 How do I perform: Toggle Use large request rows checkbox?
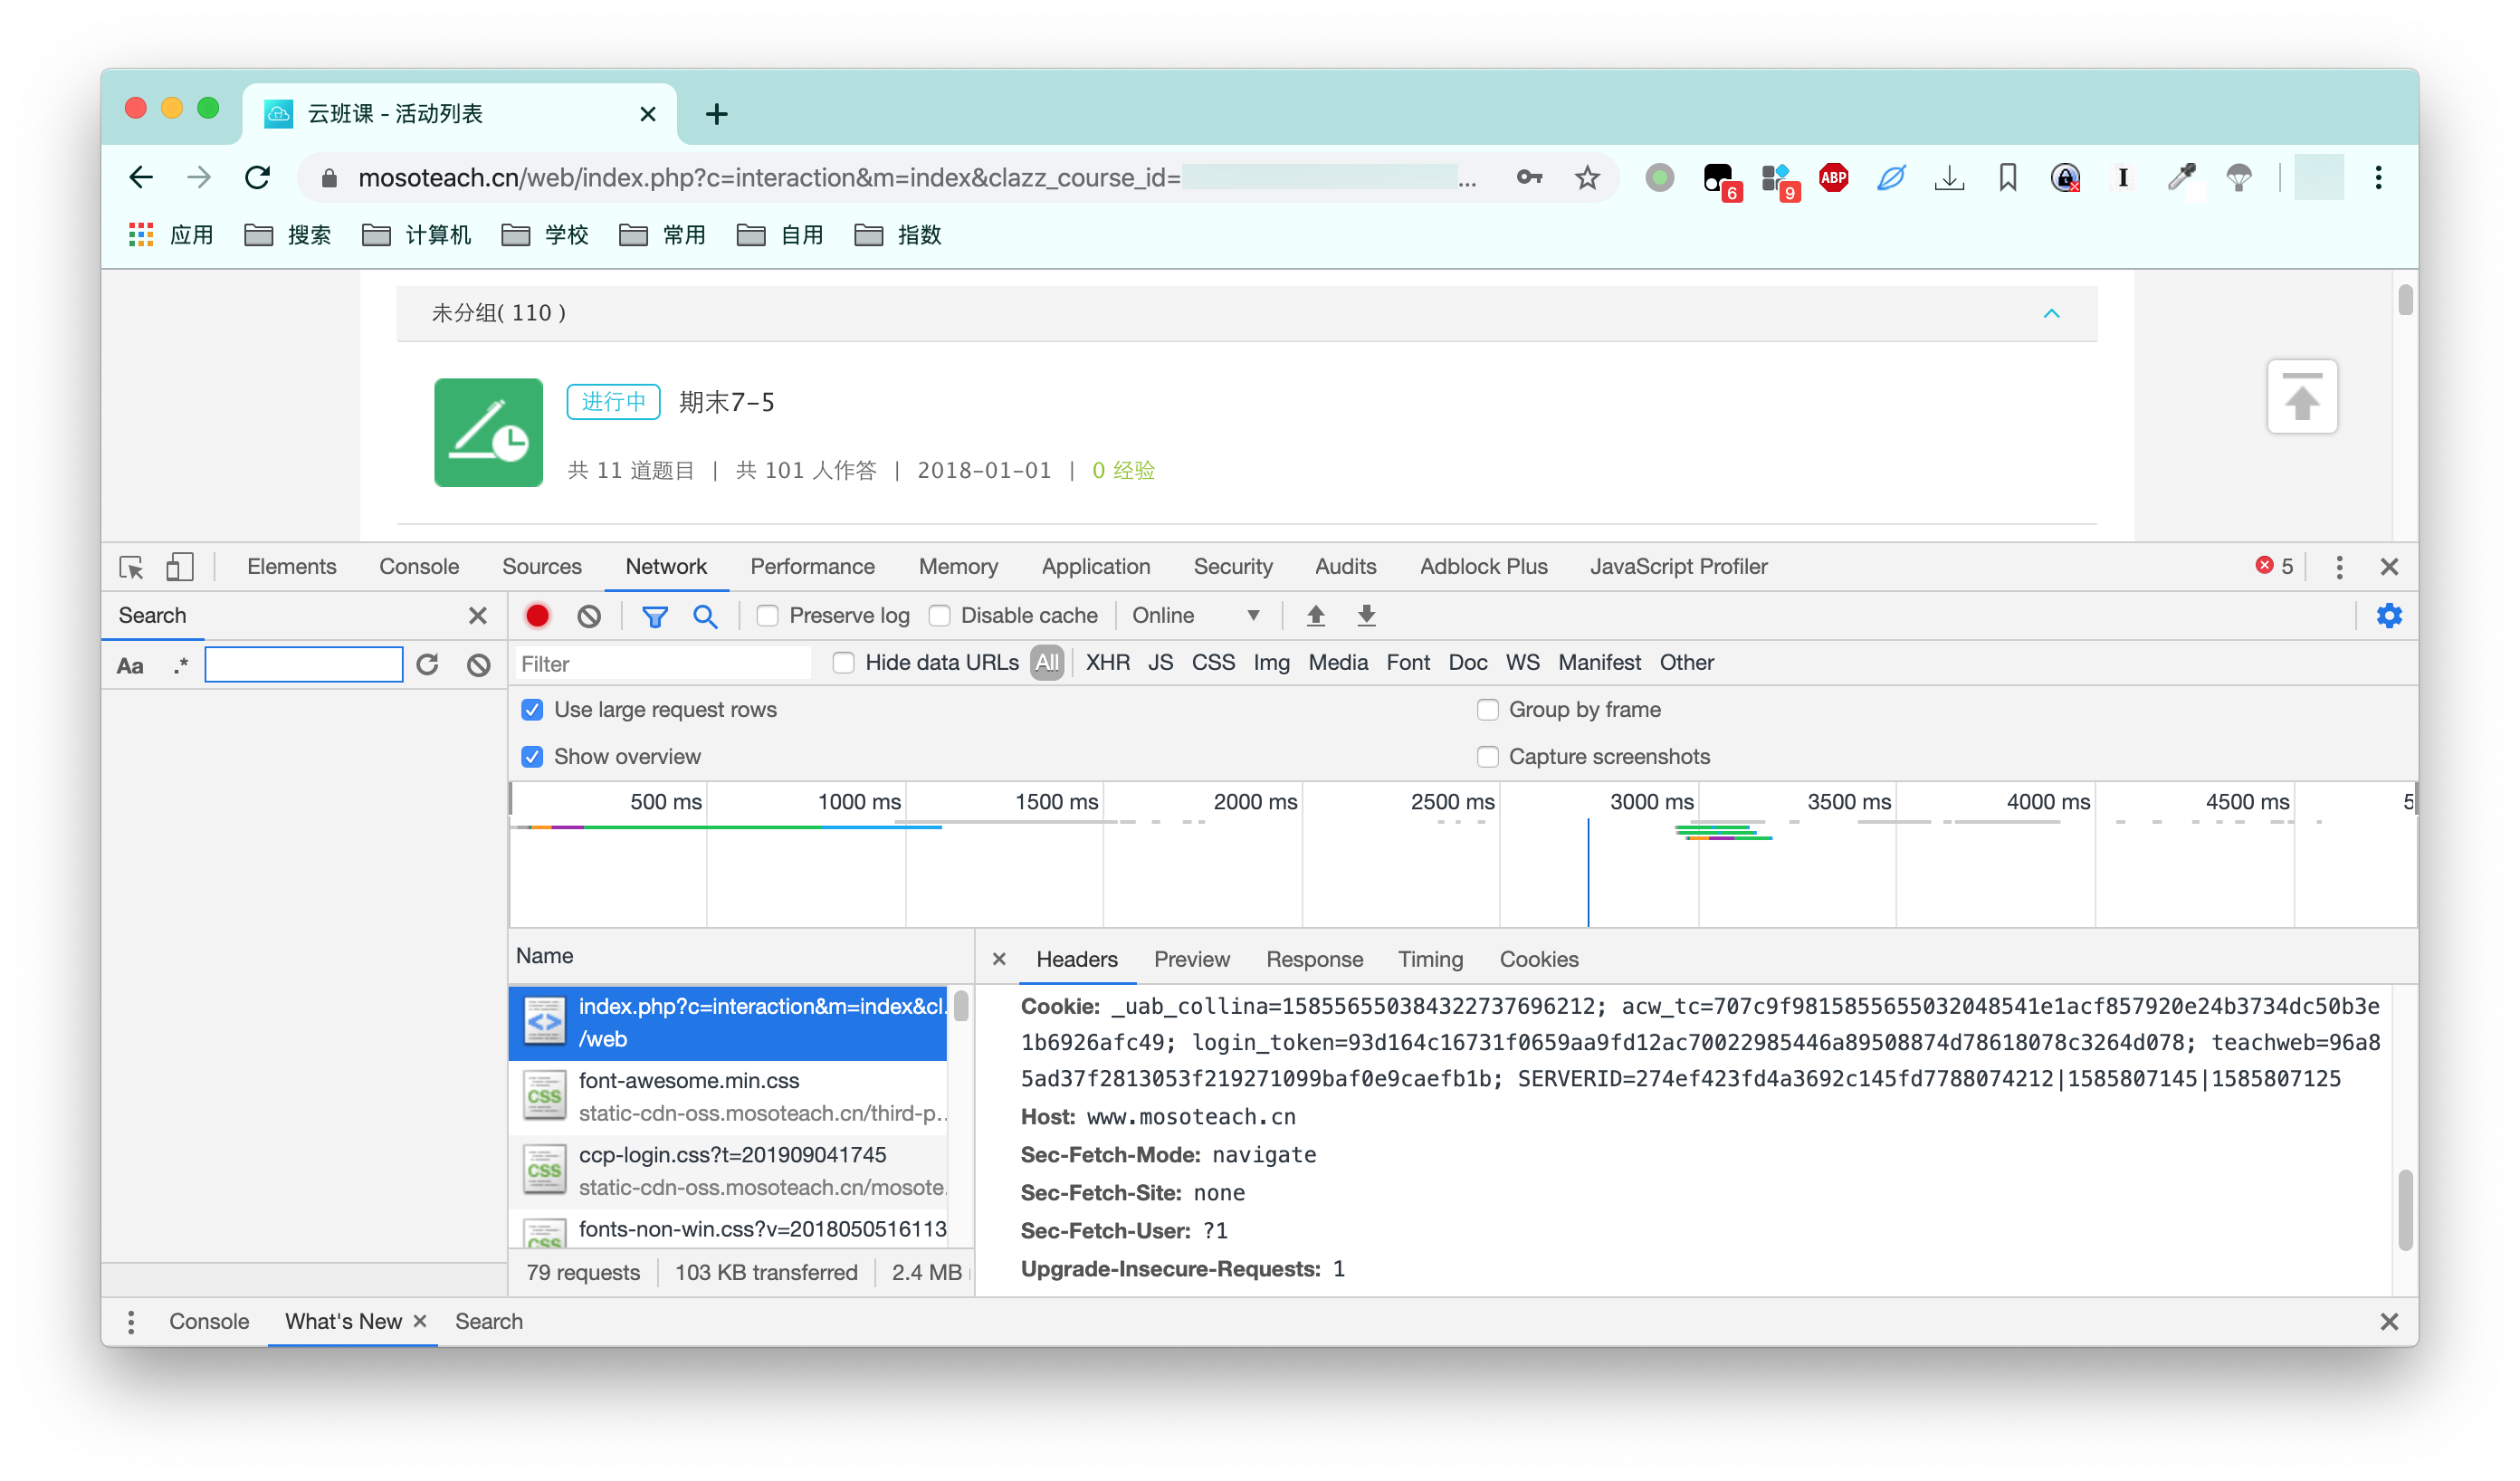534,709
